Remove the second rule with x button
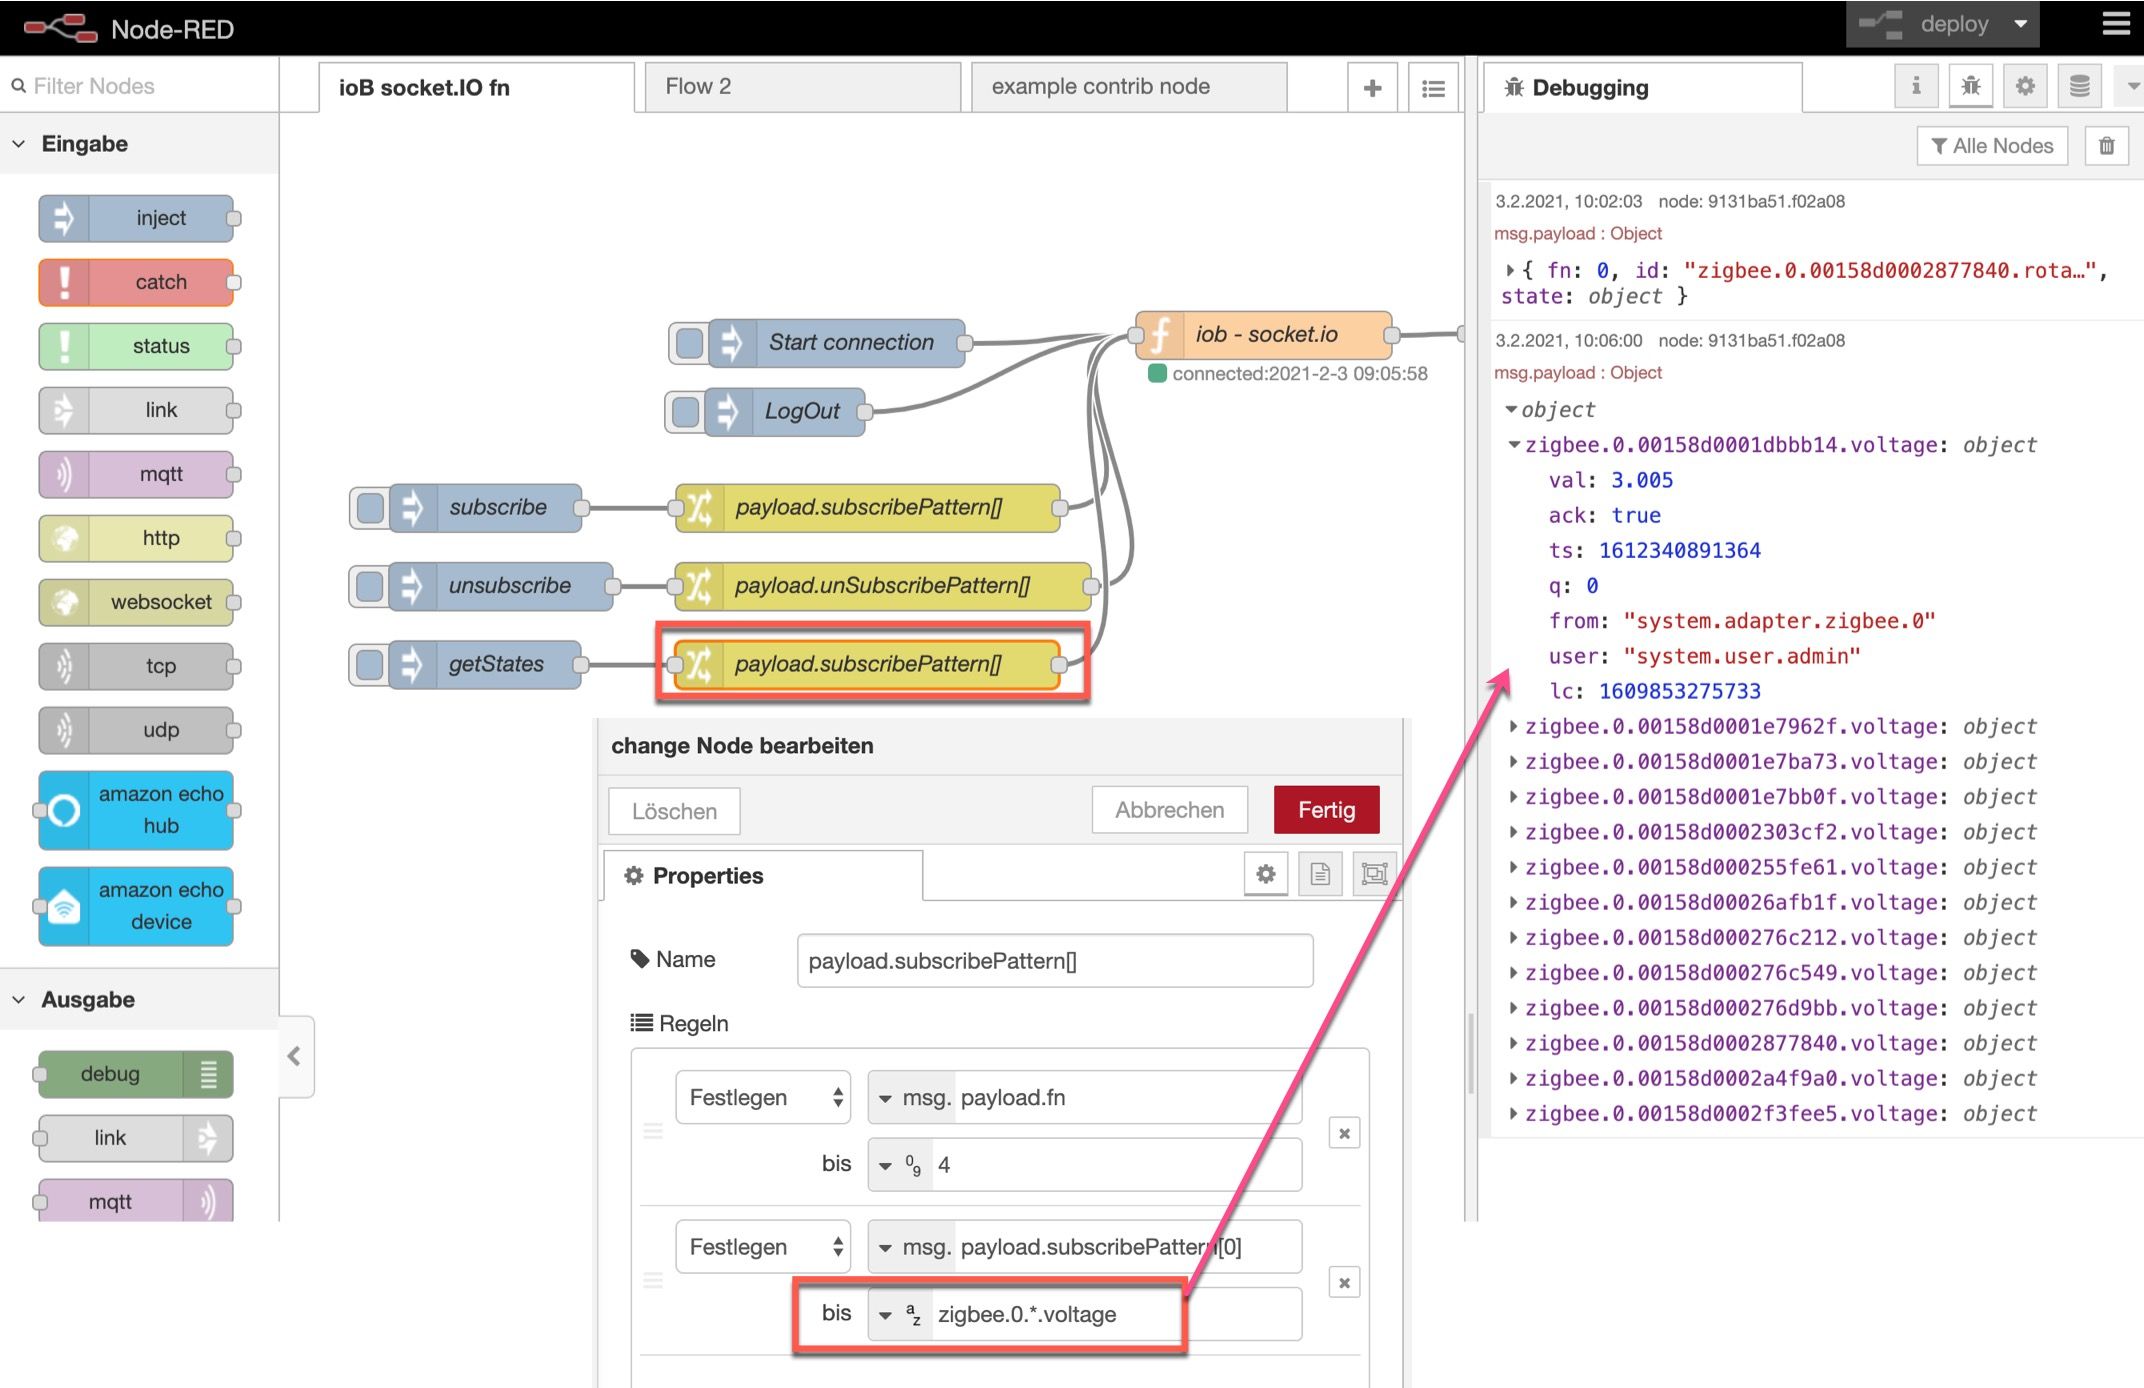This screenshot has width=2144, height=1388. [x=1344, y=1283]
